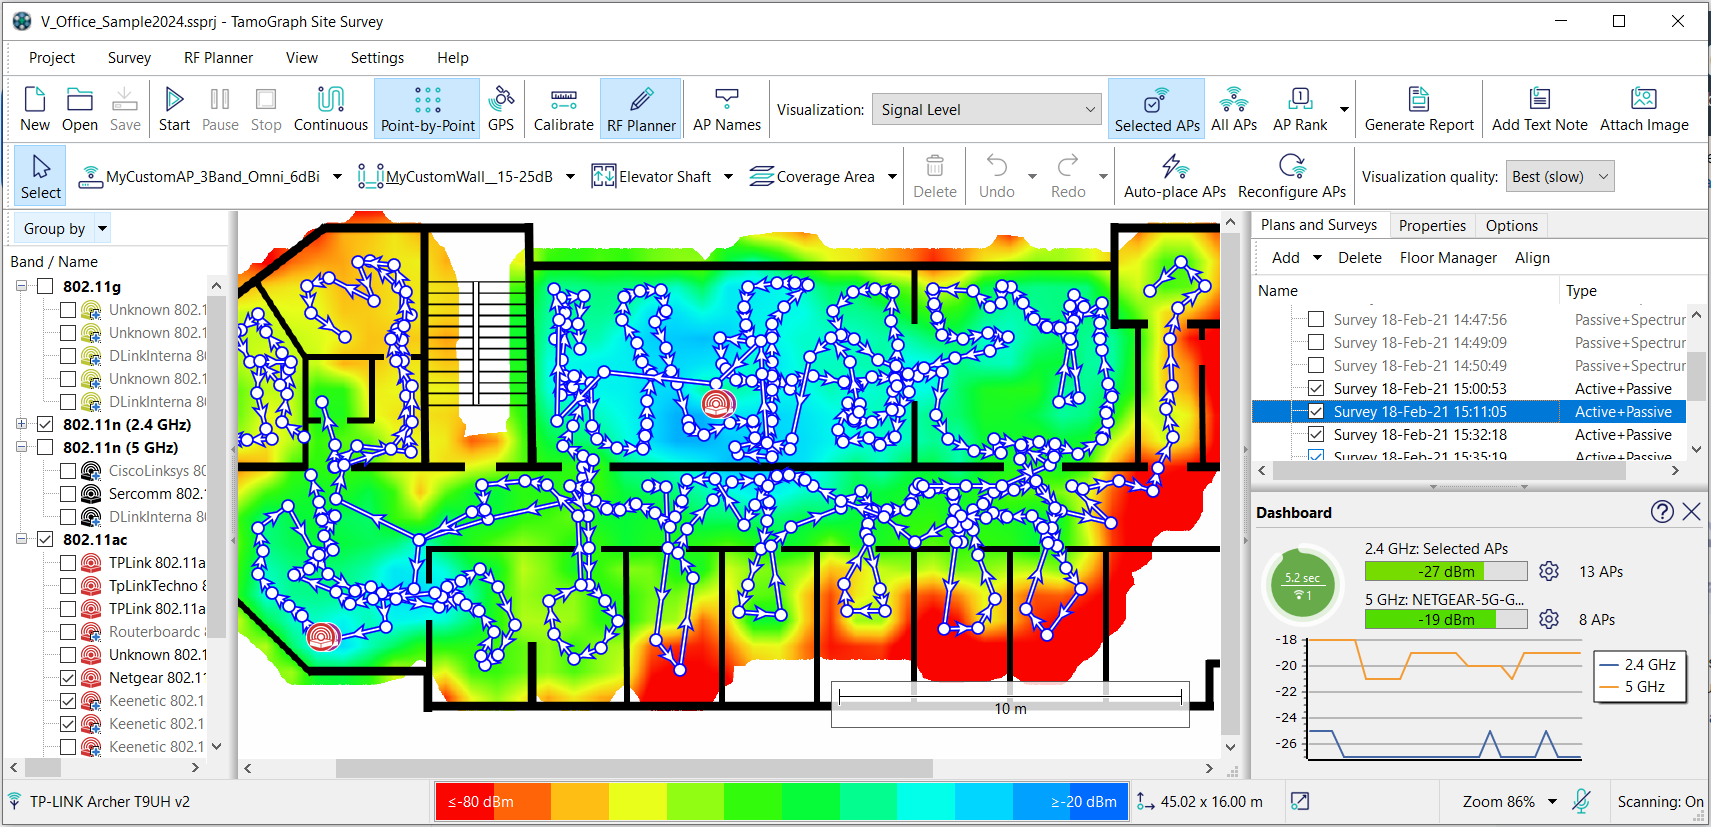Select Point-by-Point survey mode
The height and width of the screenshot is (827, 1711).
coord(428,108)
